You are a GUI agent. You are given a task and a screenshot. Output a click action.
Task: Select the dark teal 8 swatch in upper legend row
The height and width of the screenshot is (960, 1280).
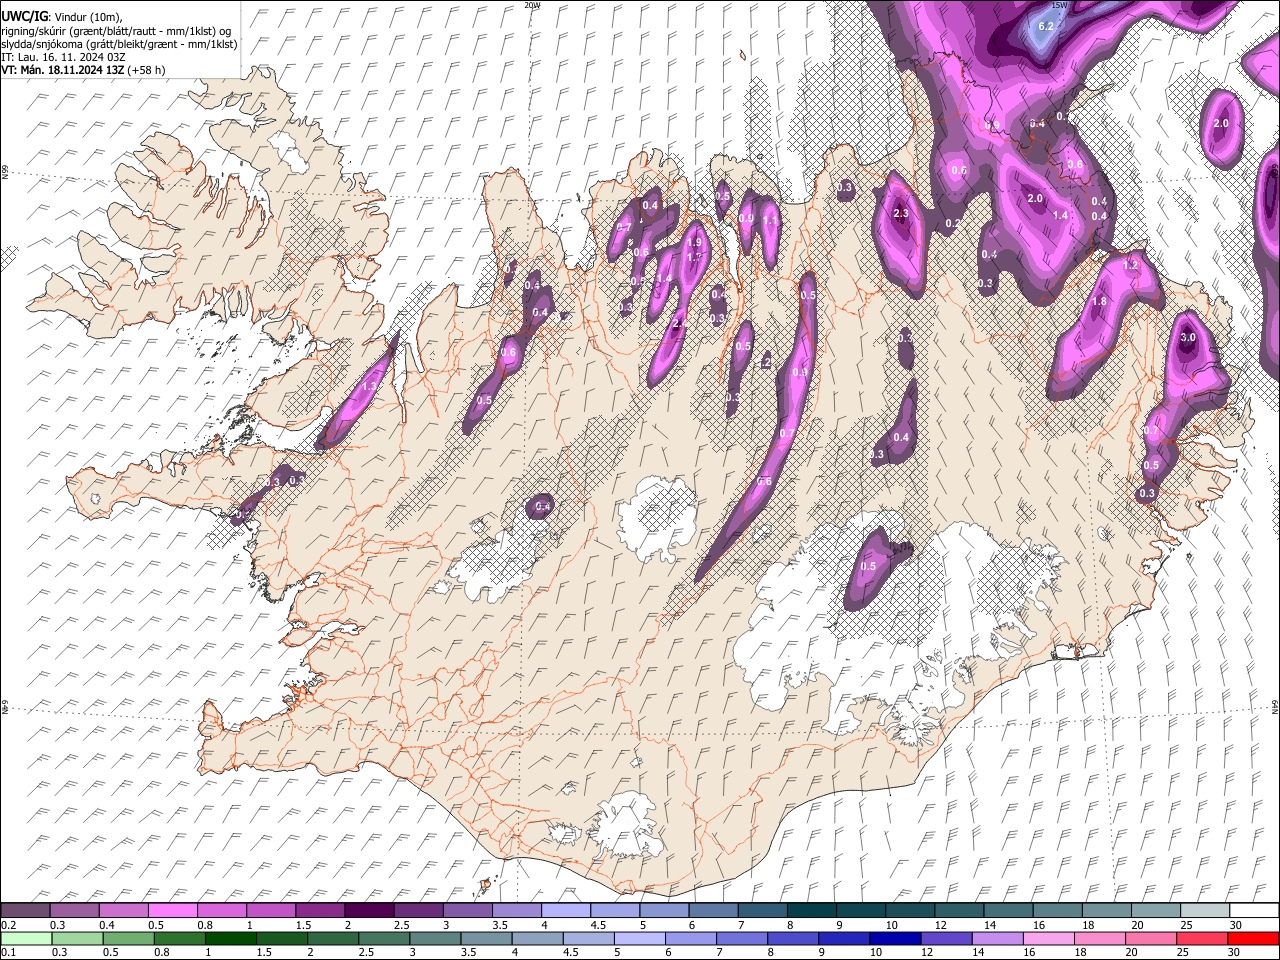810,910
